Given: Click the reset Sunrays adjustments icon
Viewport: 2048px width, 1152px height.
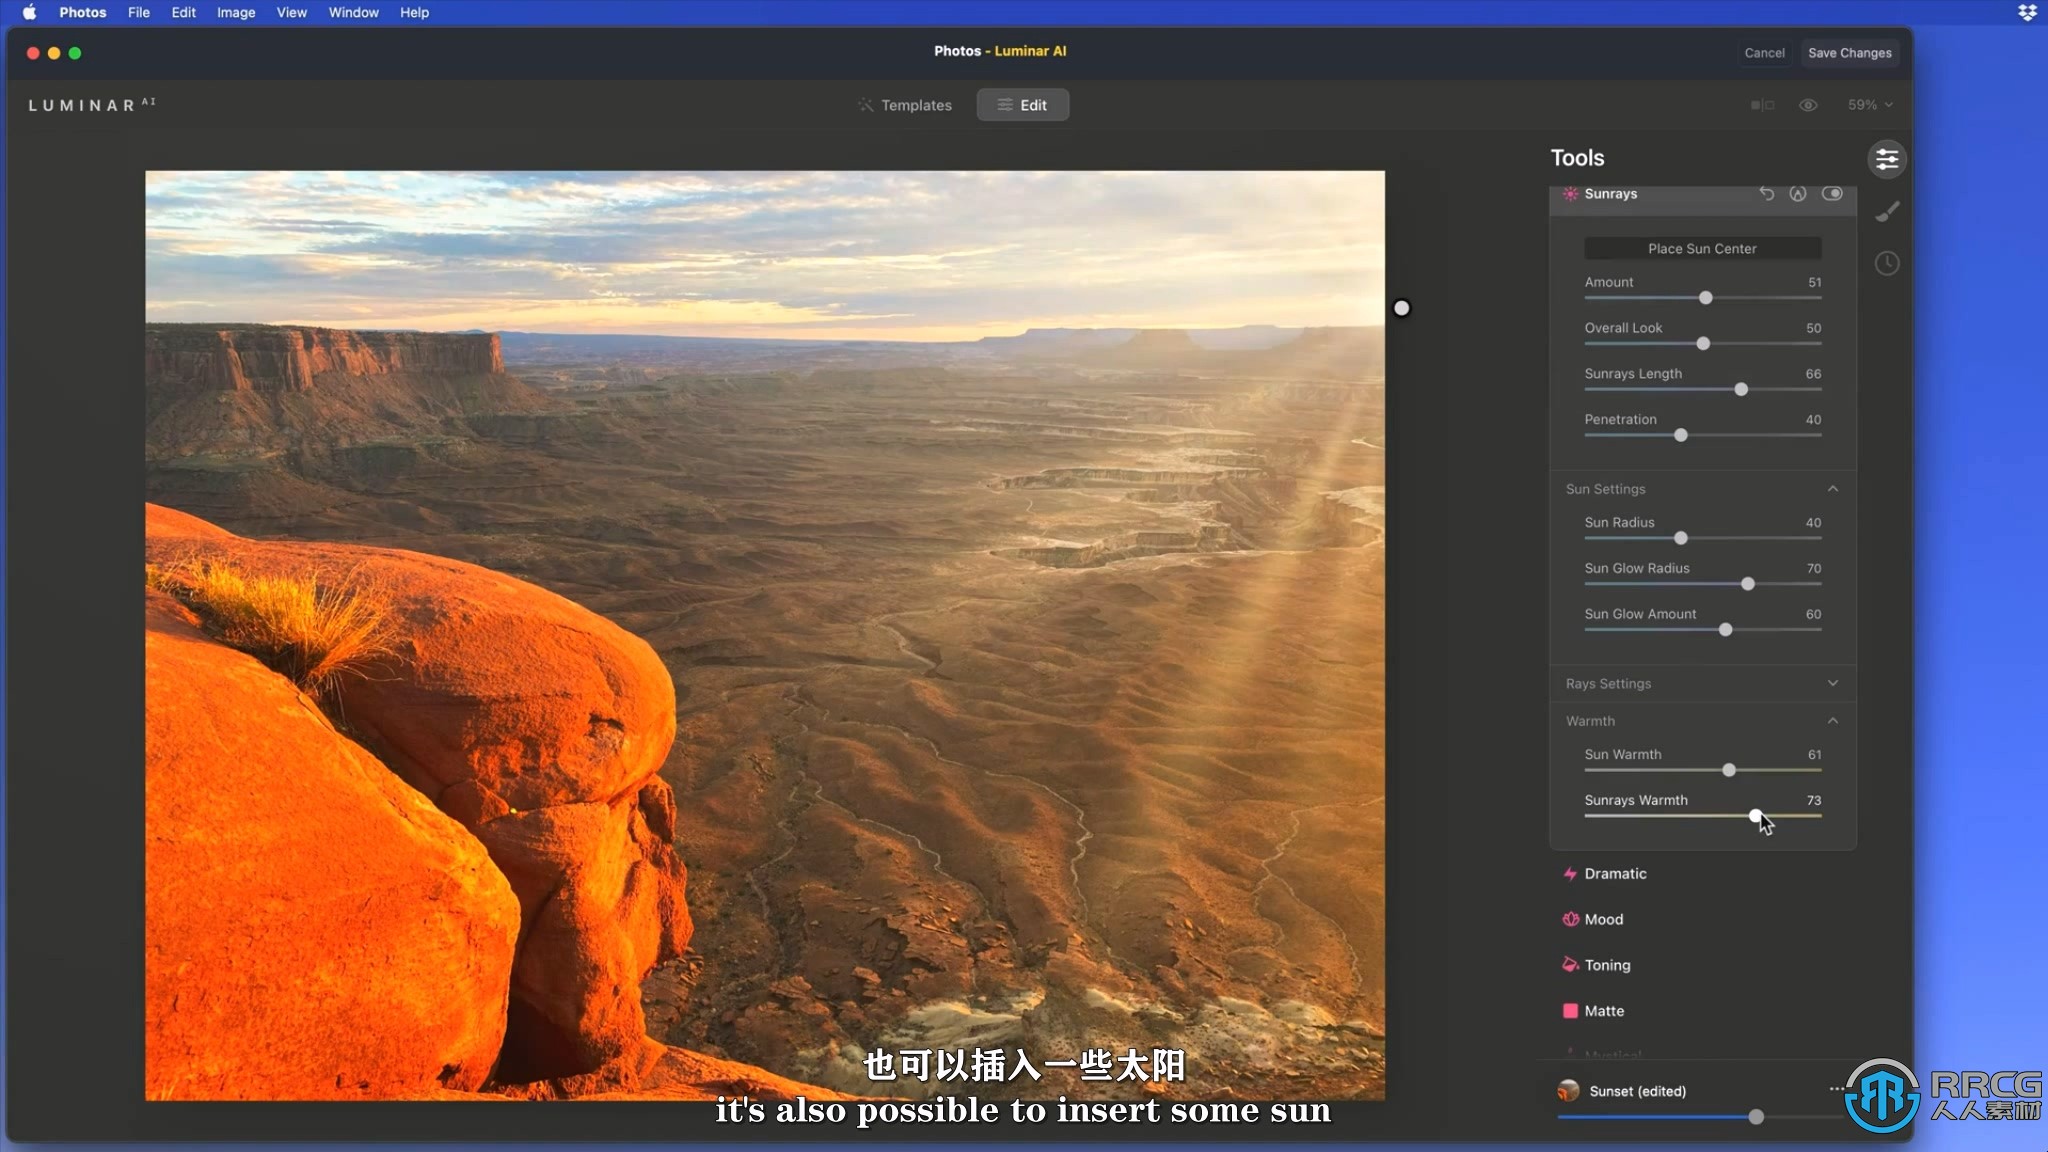Looking at the screenshot, I should (1765, 194).
